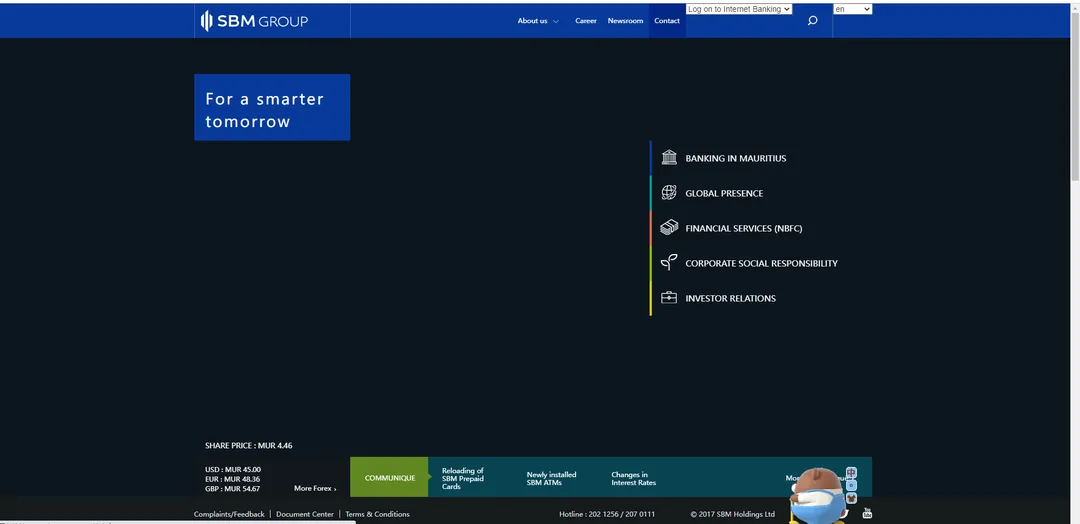
Task: Click the Financial Services money stack icon
Action: pos(669,228)
